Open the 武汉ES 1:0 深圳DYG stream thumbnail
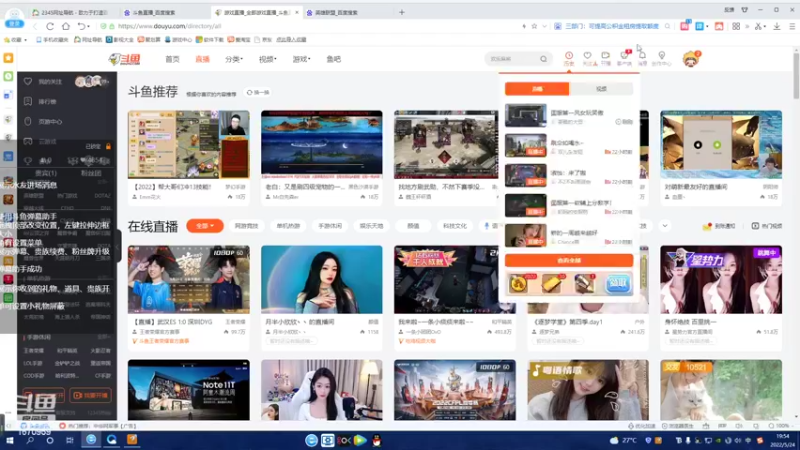The width and height of the screenshot is (800, 450). (189, 280)
